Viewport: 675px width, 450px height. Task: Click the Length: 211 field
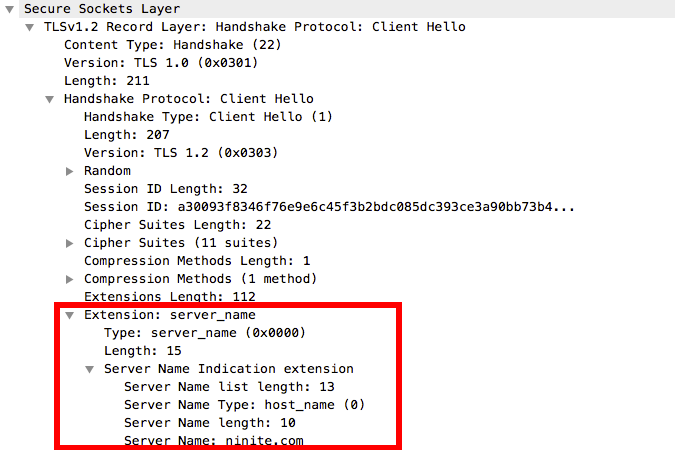pyautogui.click(x=102, y=81)
